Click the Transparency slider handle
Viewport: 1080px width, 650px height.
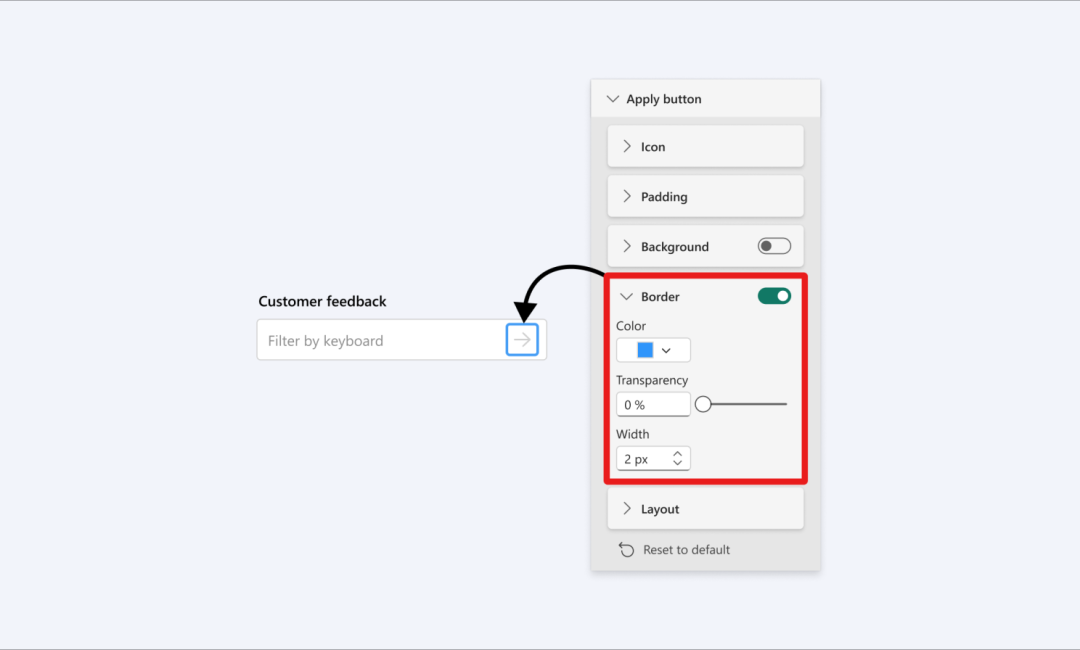(x=703, y=404)
